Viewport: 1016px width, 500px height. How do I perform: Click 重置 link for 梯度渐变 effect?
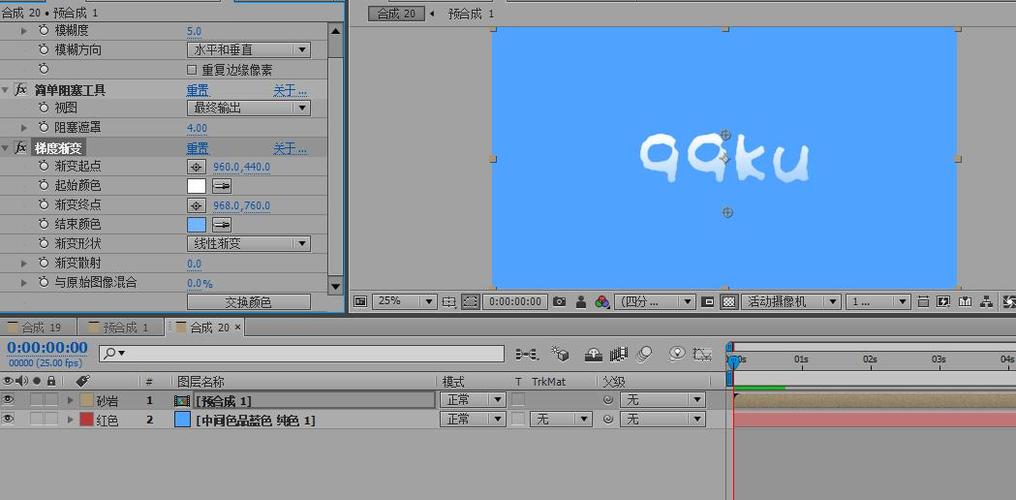click(x=198, y=148)
